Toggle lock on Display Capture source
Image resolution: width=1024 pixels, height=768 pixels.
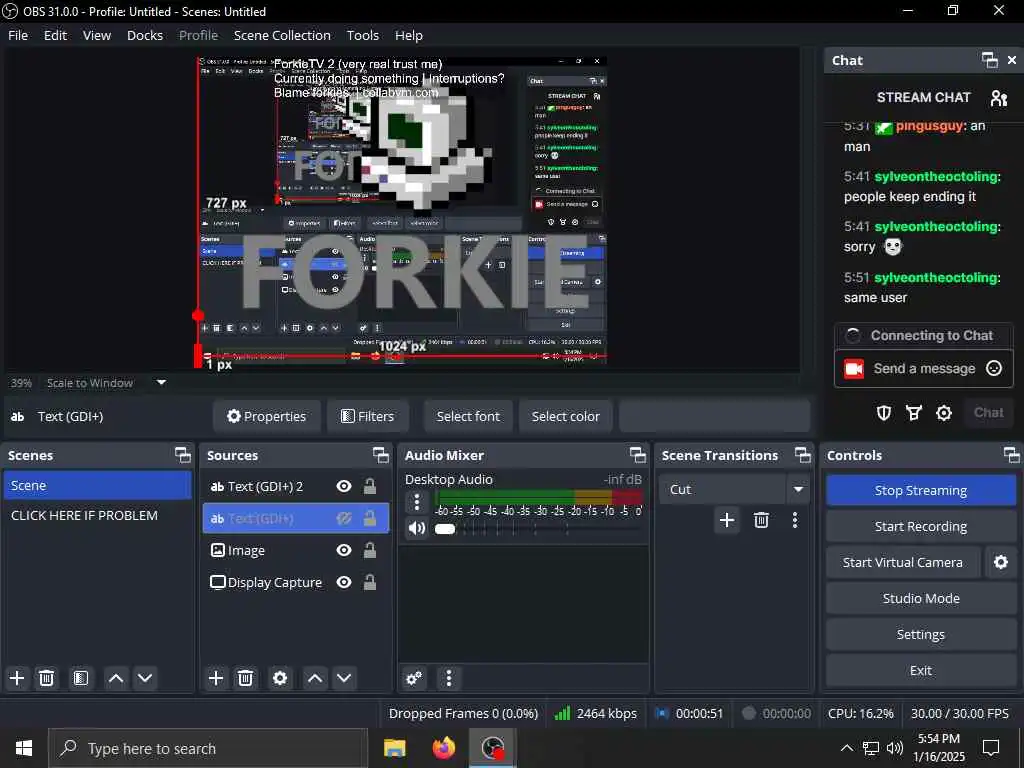[x=370, y=582]
